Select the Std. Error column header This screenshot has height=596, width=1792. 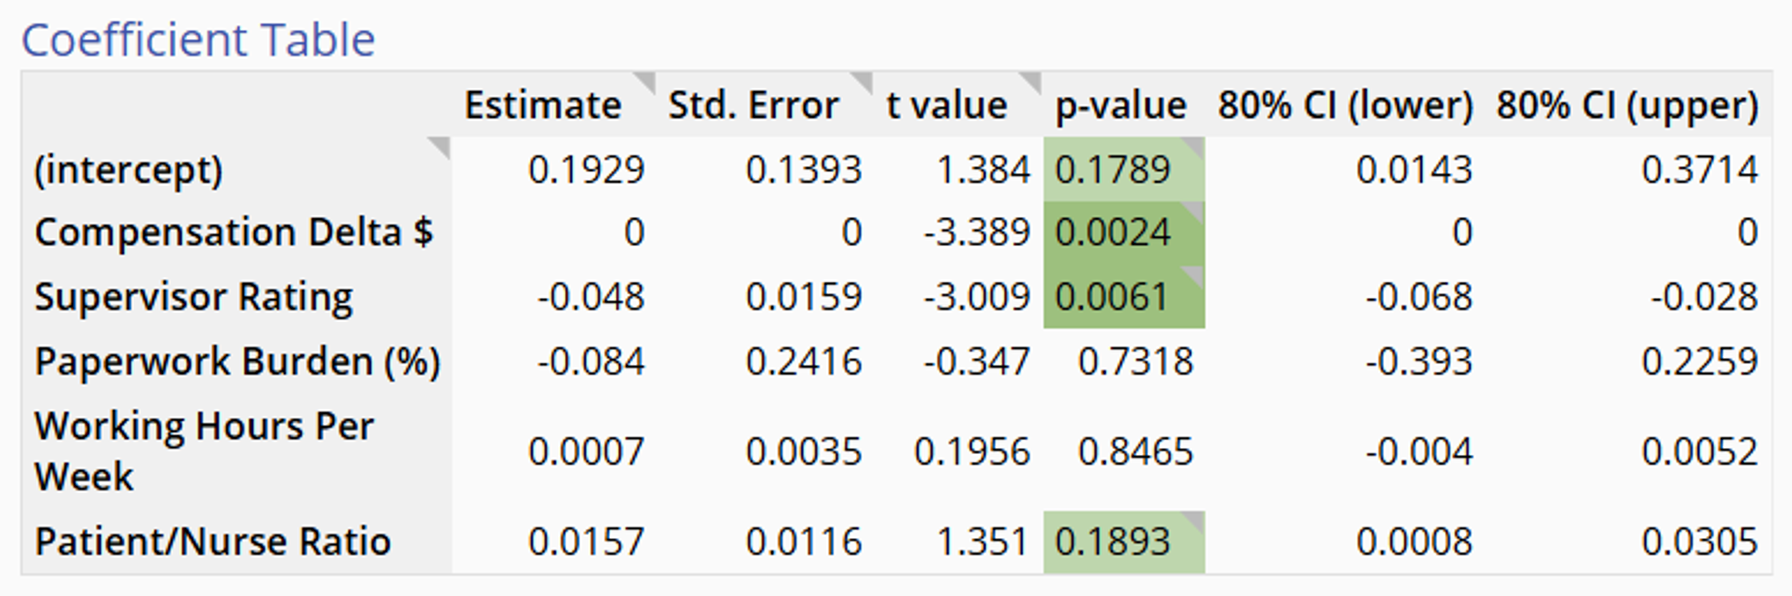pos(754,105)
